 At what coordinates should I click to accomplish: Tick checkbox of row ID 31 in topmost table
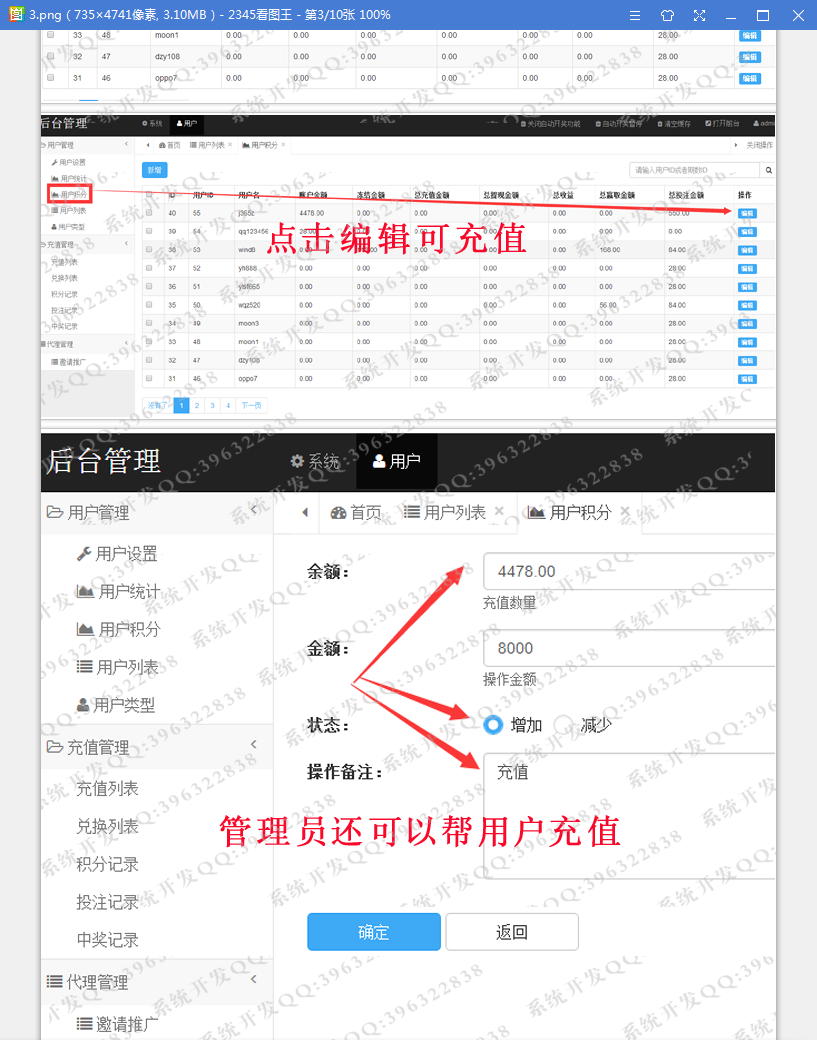tap(51, 78)
